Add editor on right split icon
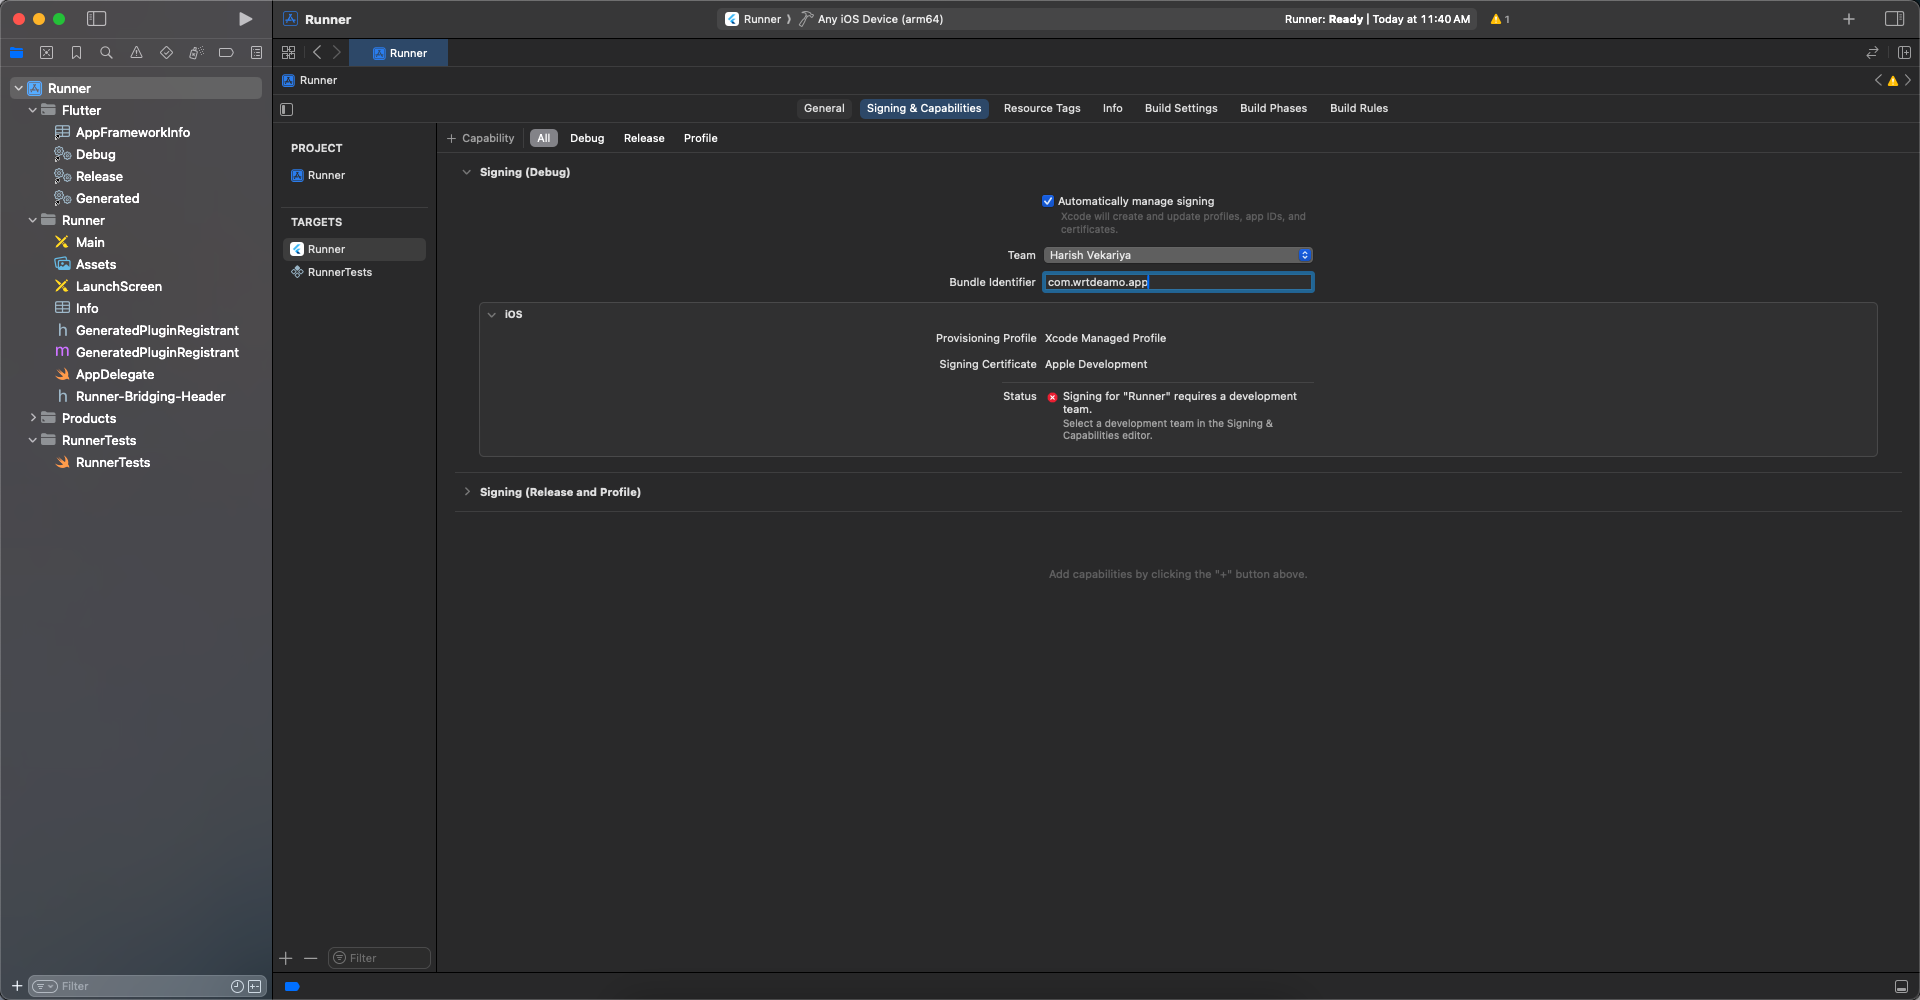This screenshot has width=1920, height=1000. pos(1904,53)
